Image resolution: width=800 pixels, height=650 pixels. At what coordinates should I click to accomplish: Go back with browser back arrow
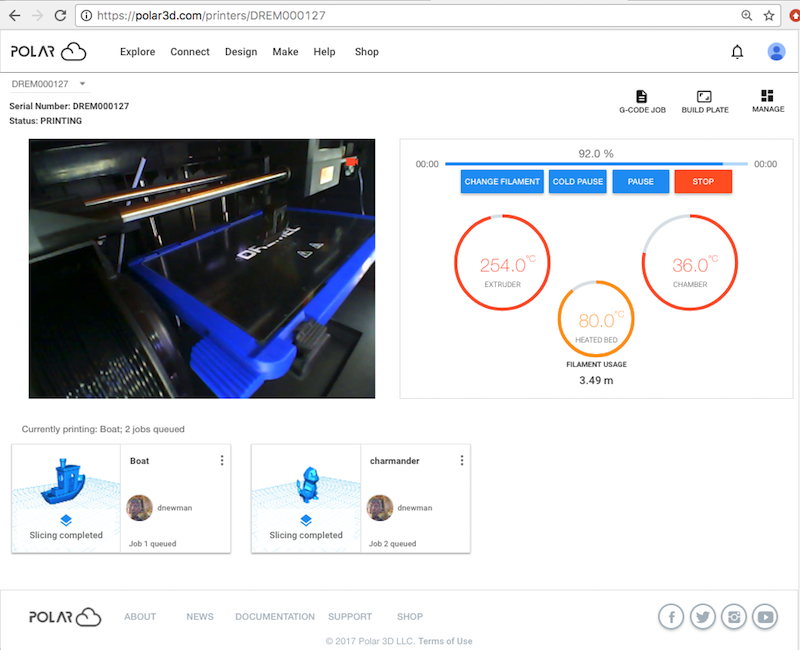click(15, 16)
